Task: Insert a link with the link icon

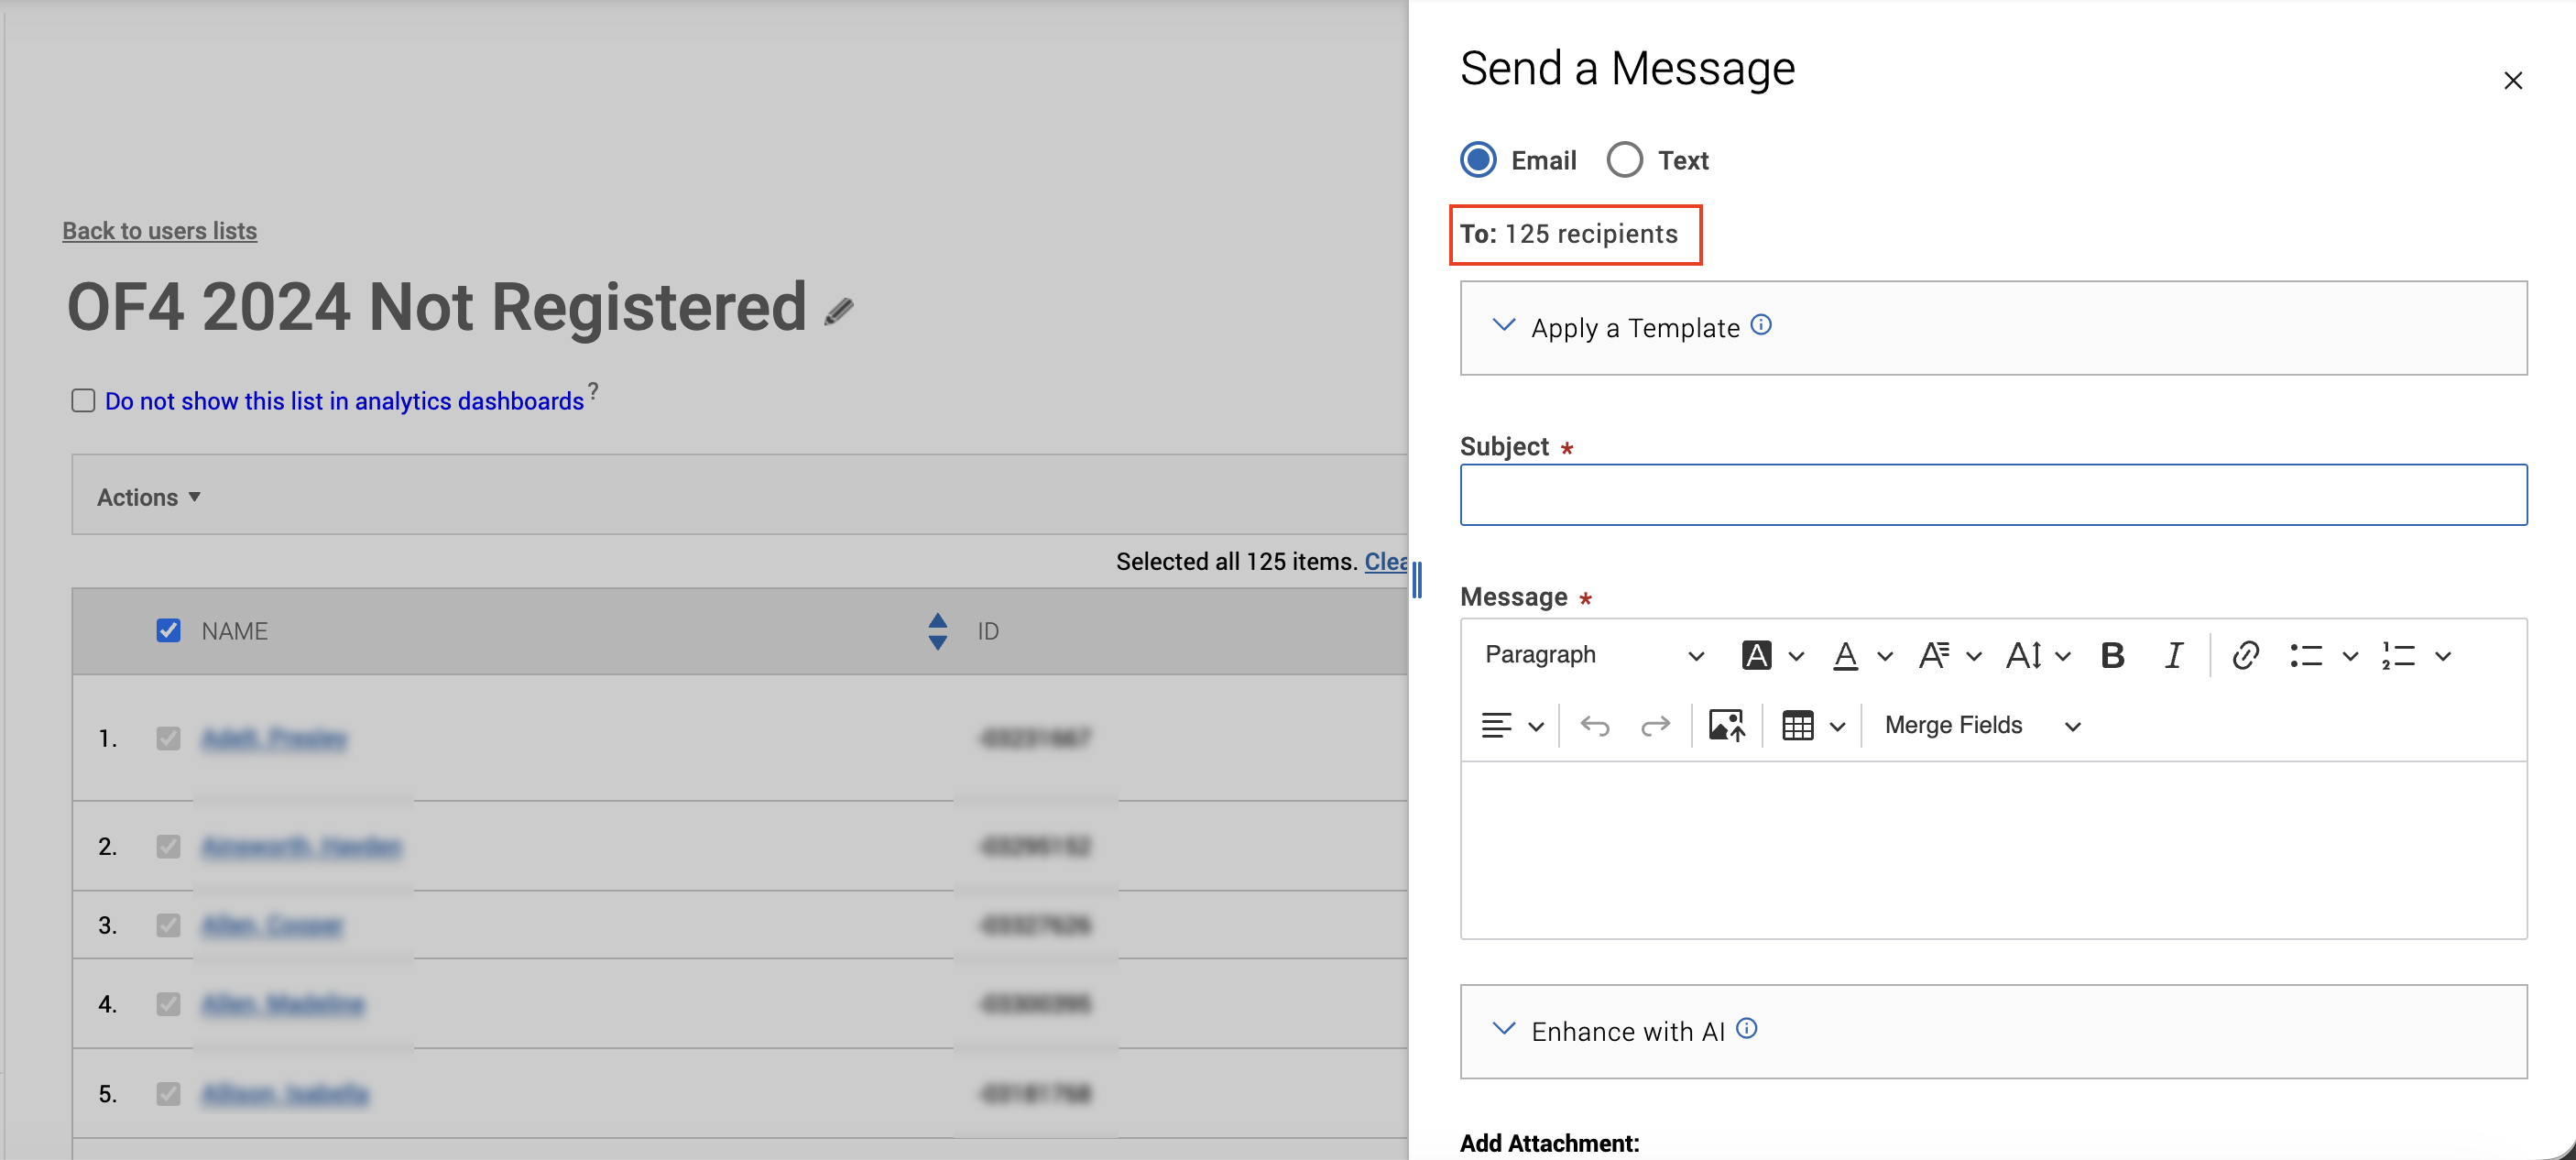Action: click(2245, 656)
